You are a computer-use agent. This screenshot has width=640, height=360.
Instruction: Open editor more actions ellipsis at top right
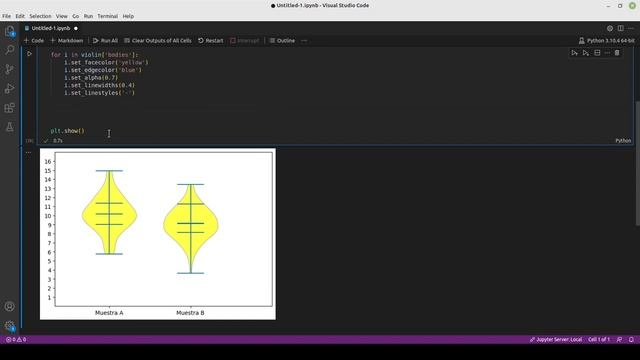[x=631, y=28]
